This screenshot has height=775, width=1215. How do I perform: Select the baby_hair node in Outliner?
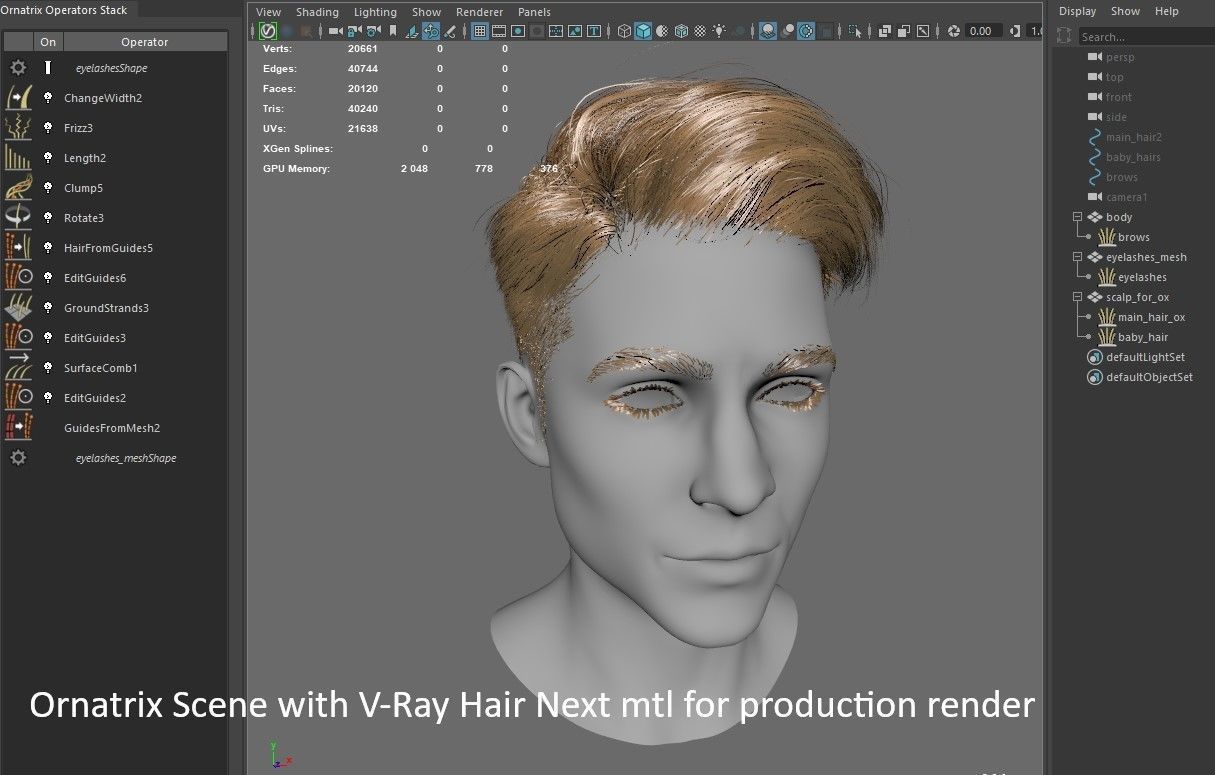(1143, 337)
